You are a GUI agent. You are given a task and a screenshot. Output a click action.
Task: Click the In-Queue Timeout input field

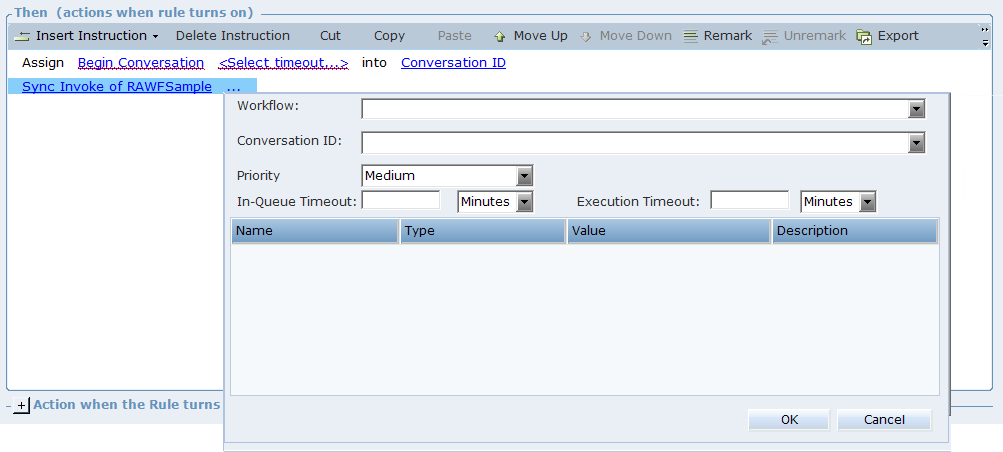coord(400,201)
